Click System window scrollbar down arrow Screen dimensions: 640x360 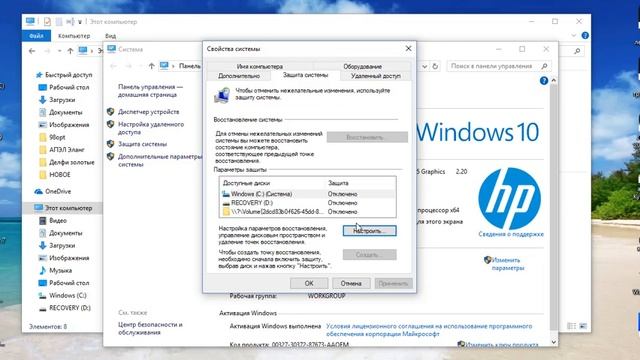[x=554, y=342]
